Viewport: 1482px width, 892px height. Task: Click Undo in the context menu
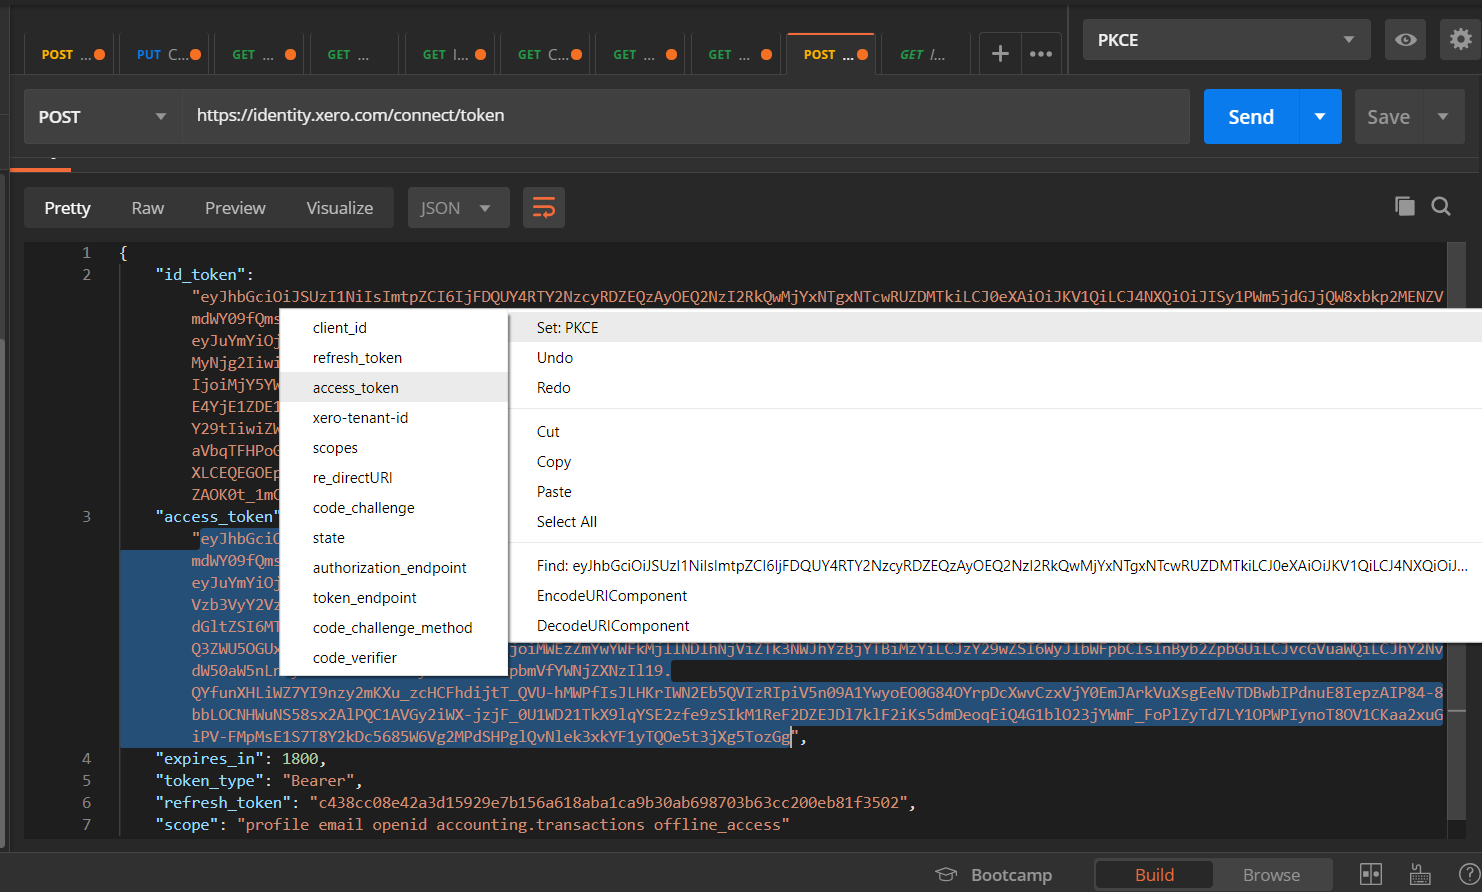996,358
